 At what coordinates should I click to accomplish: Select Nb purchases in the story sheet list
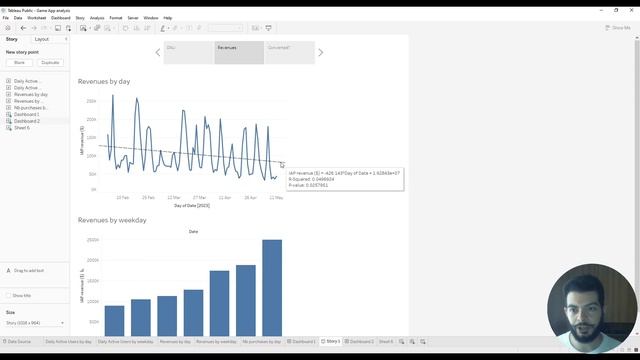coord(31,108)
